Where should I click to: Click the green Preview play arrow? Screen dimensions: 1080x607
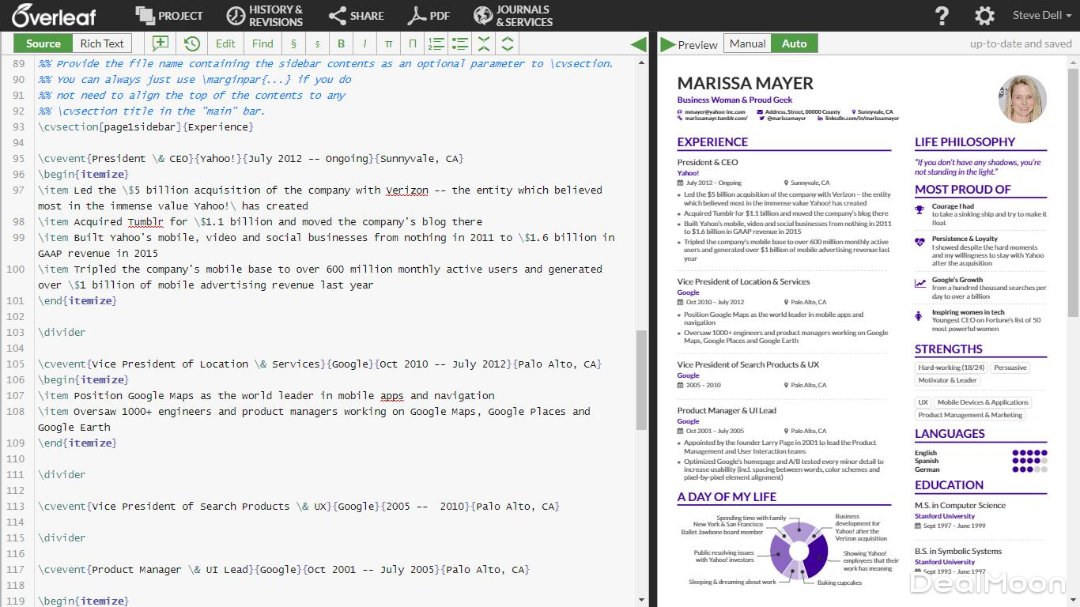(x=667, y=44)
